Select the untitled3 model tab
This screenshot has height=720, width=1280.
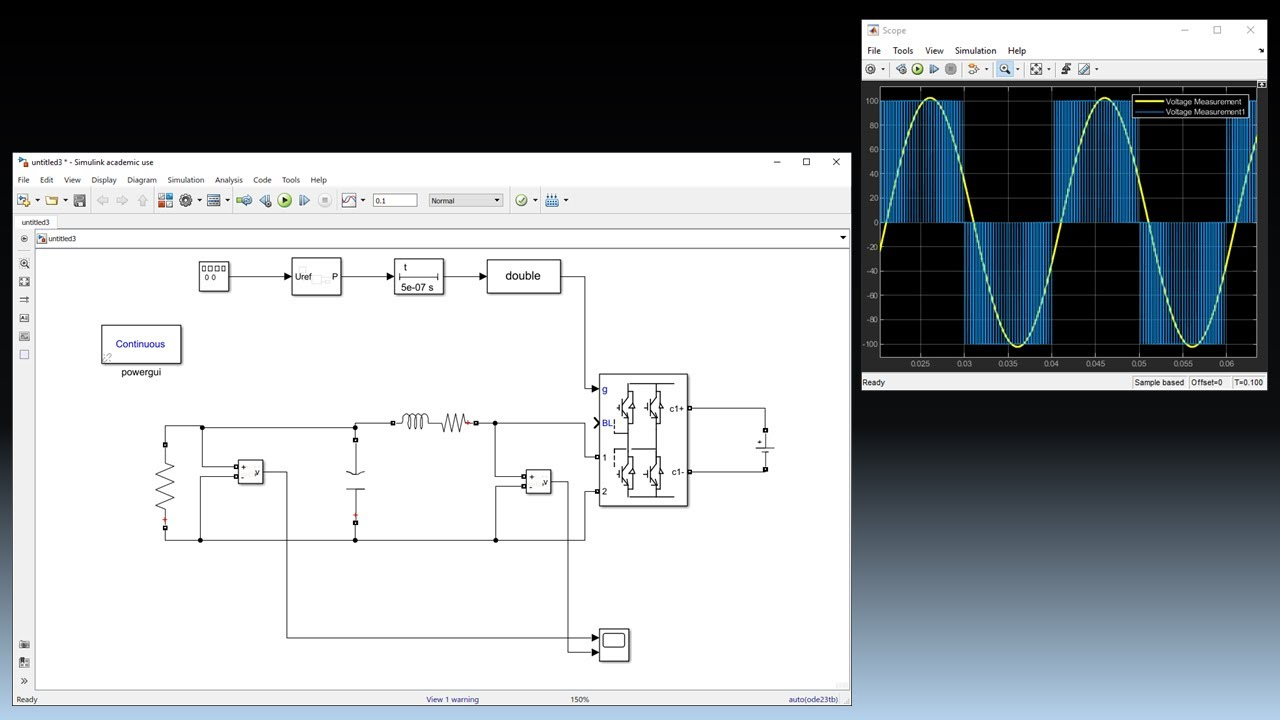[36, 222]
